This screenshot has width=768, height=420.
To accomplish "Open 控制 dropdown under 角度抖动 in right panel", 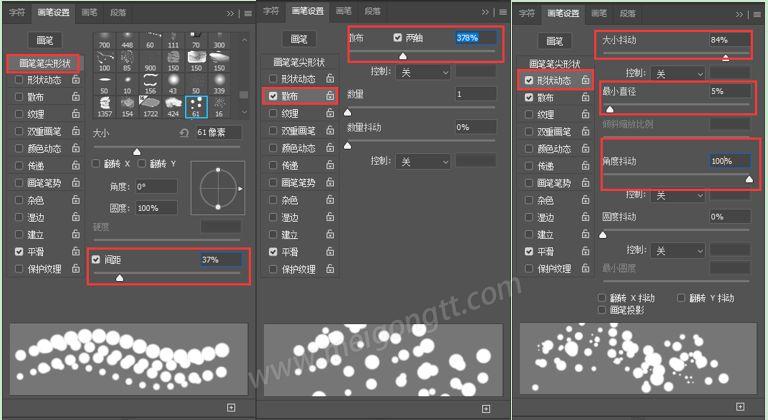I will 678,196.
